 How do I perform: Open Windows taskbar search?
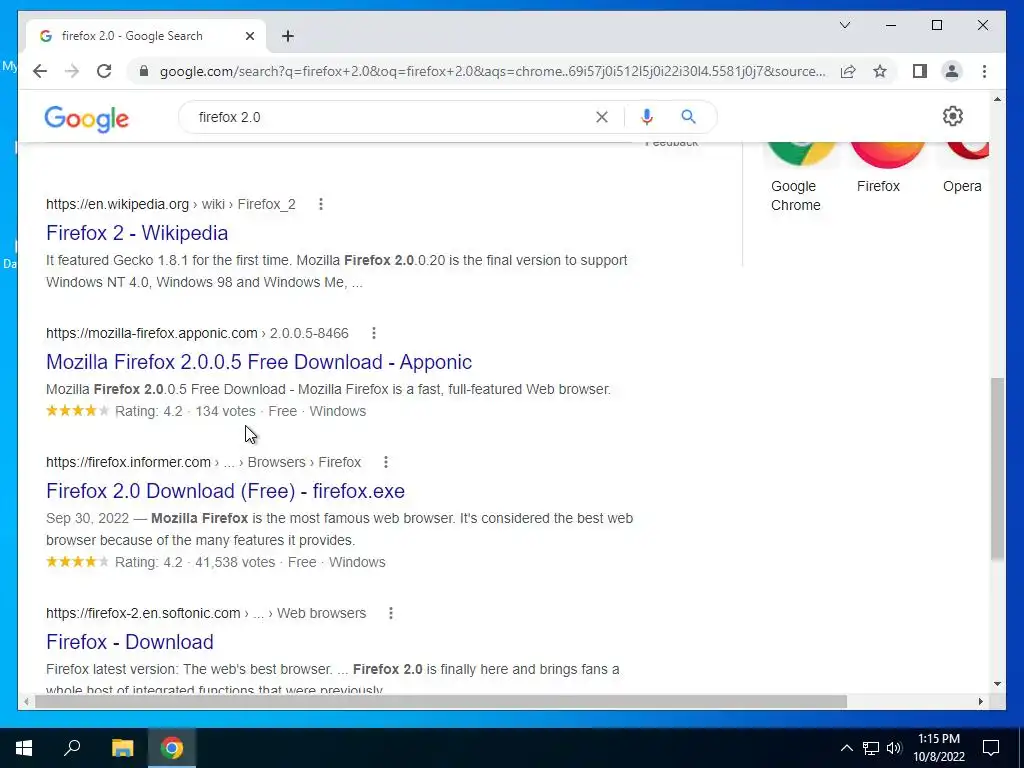pyautogui.click(x=72, y=748)
